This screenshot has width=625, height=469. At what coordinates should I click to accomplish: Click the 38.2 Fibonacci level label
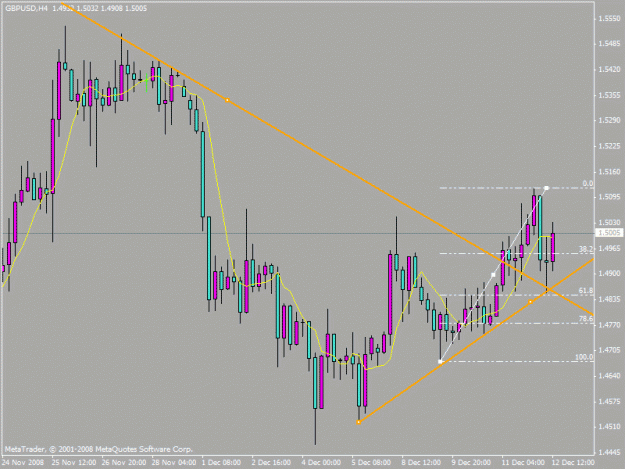coord(586,249)
